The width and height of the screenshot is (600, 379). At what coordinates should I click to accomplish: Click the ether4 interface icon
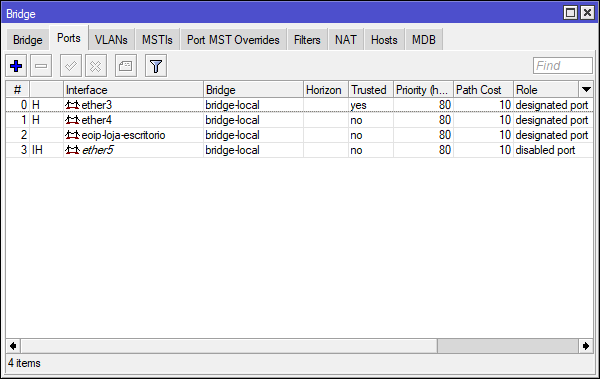point(72,120)
